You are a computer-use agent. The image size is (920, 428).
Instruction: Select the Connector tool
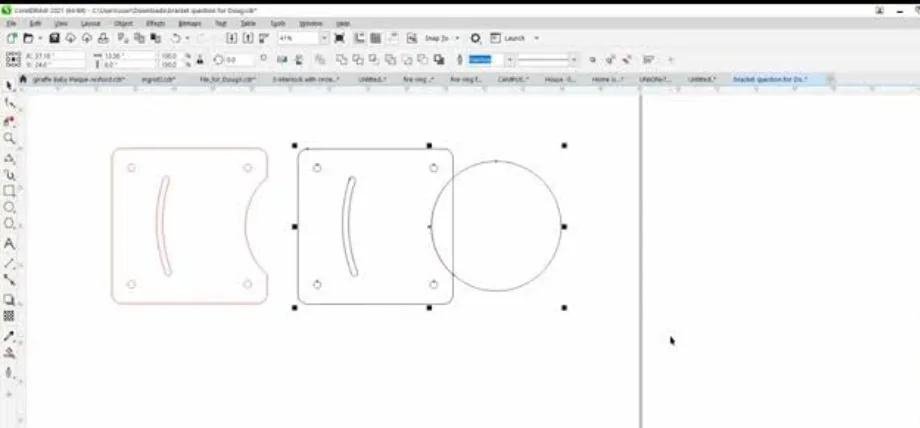(x=9, y=279)
